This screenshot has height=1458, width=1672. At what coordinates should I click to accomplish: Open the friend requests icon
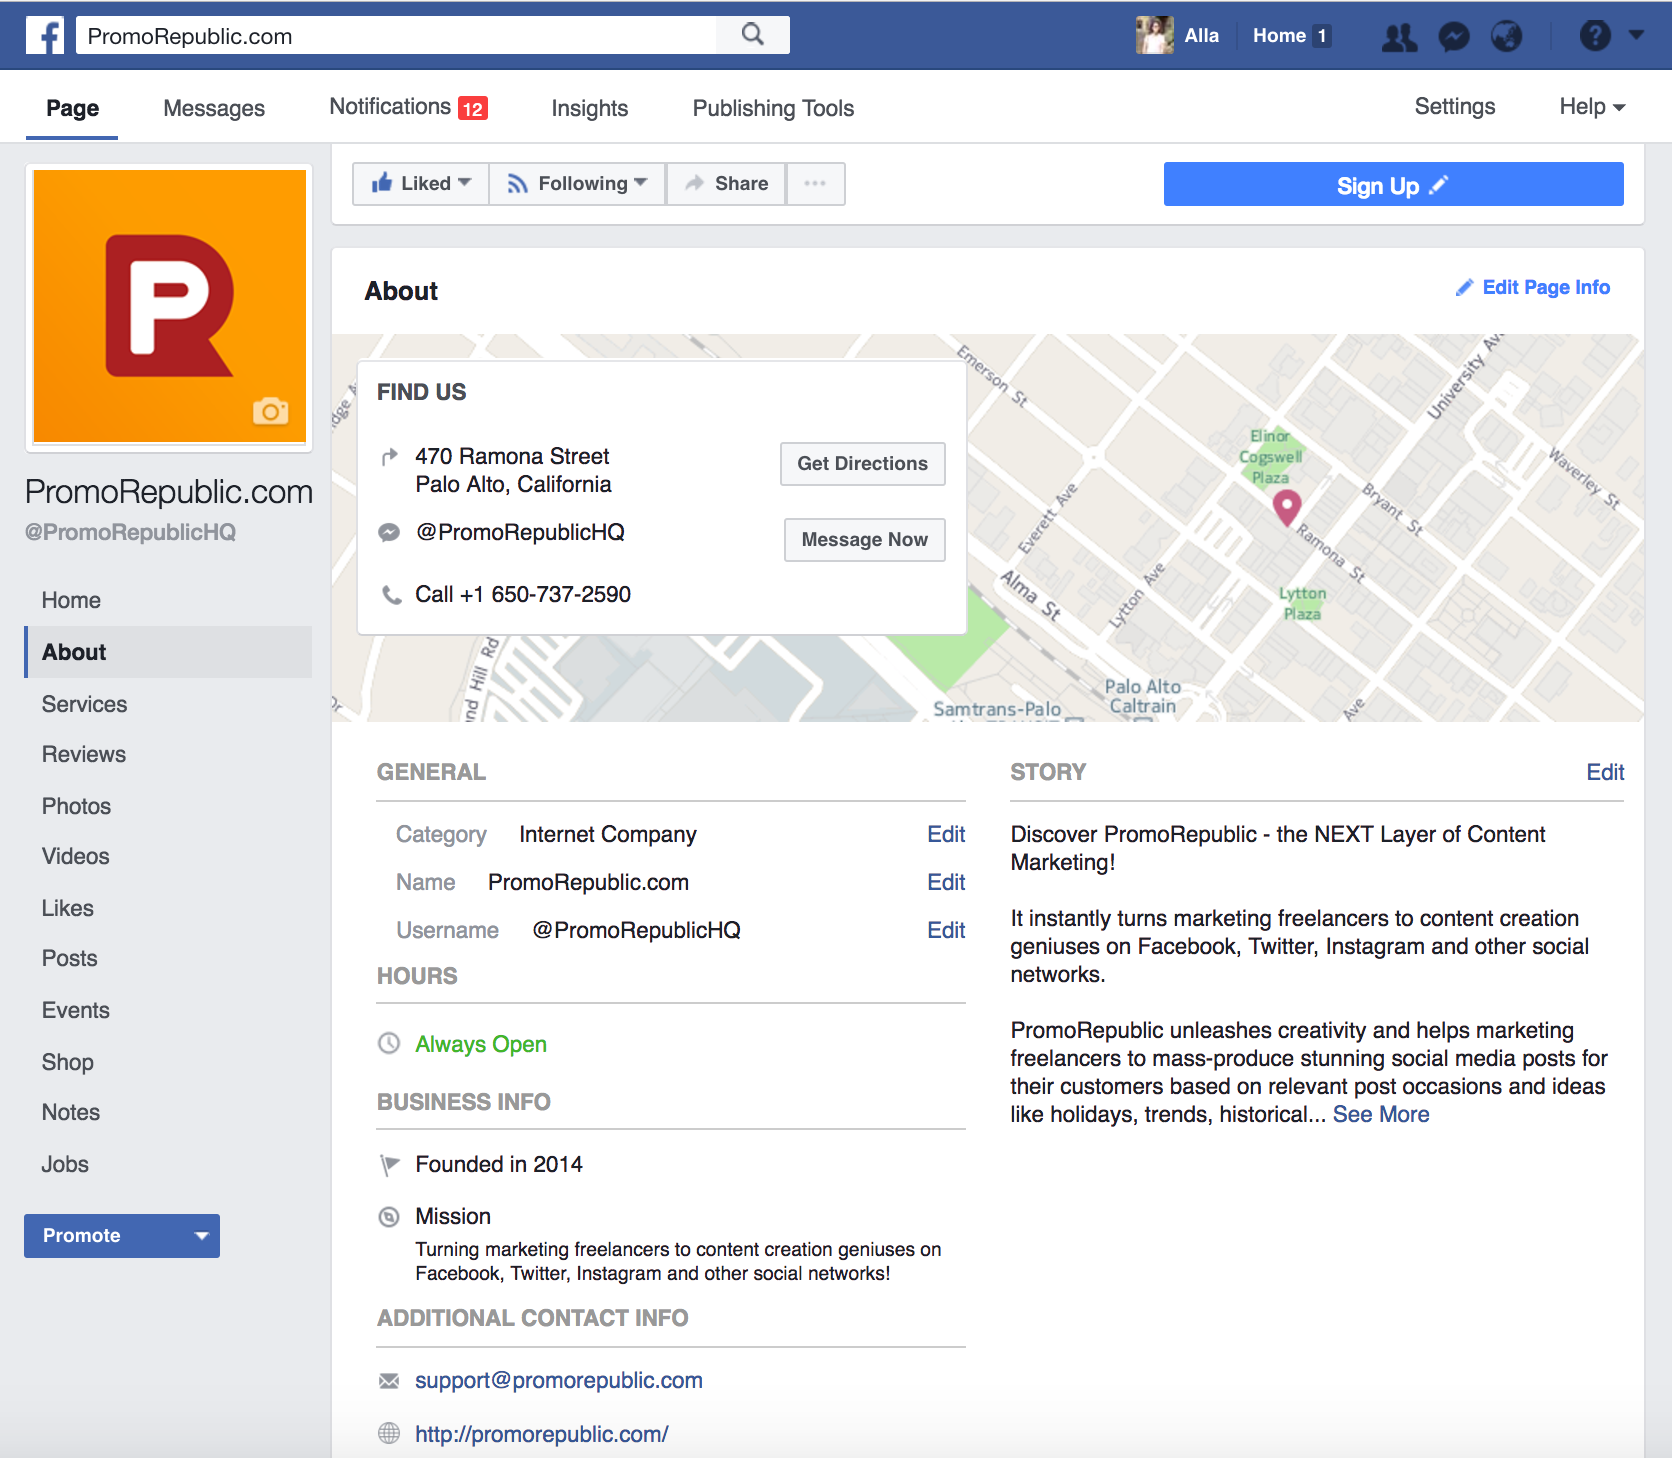1399,37
